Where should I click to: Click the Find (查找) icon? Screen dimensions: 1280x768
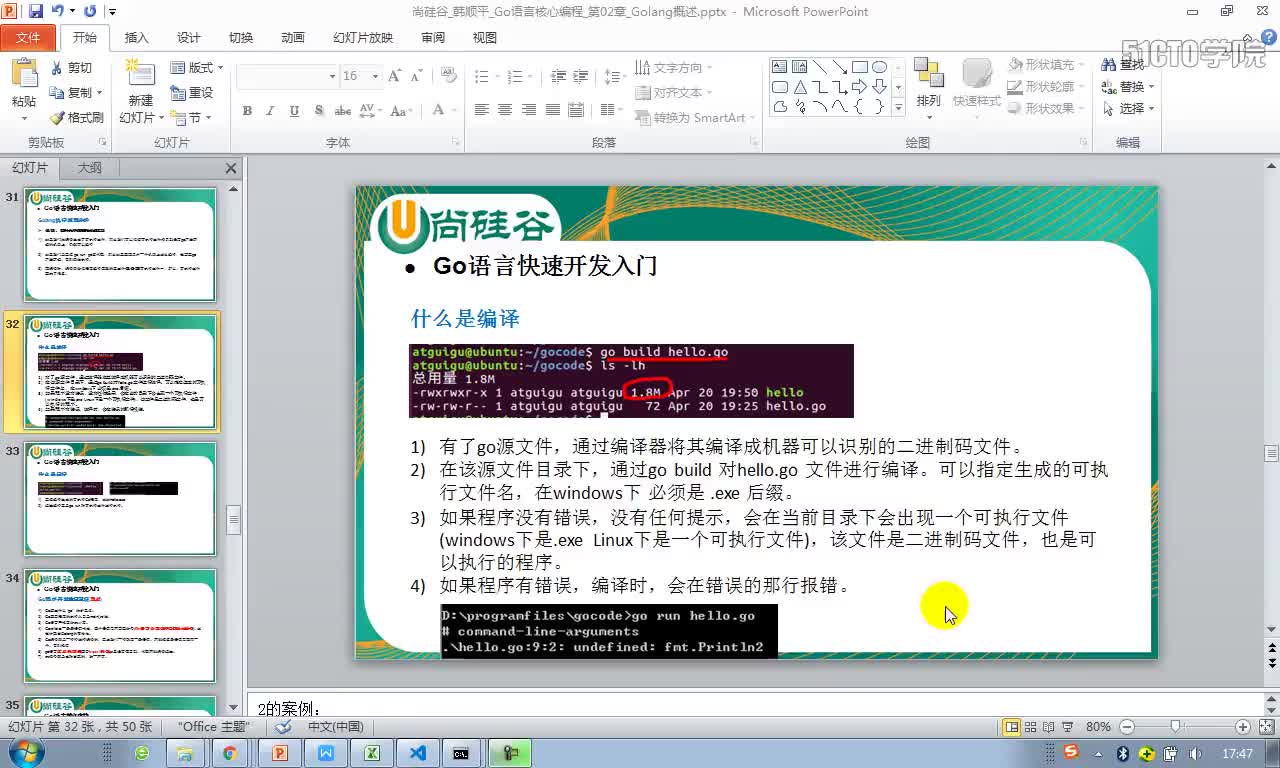[x=1108, y=65]
